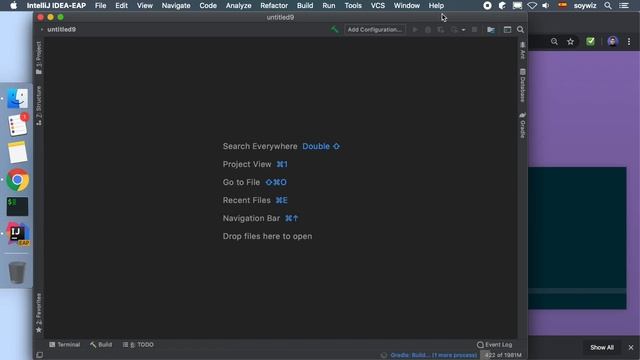Open IntelliJ IDEA EAP from the Dock
The height and width of the screenshot is (360, 640).
pos(18,233)
